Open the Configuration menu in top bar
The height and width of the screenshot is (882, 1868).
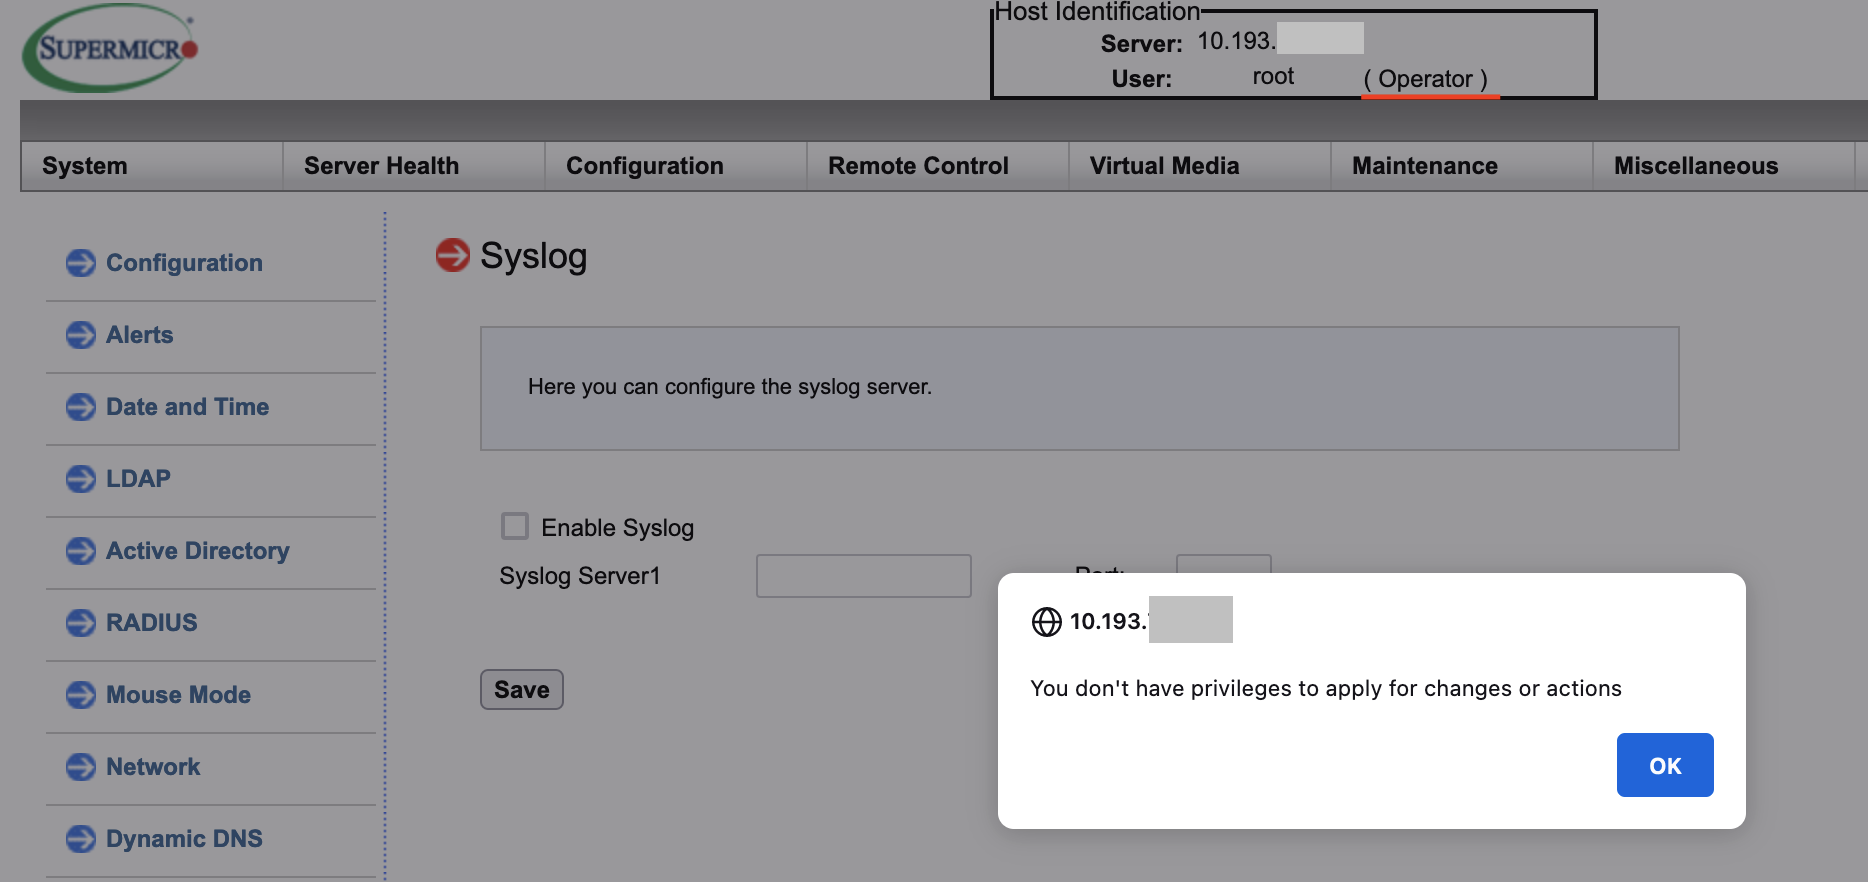(676, 166)
